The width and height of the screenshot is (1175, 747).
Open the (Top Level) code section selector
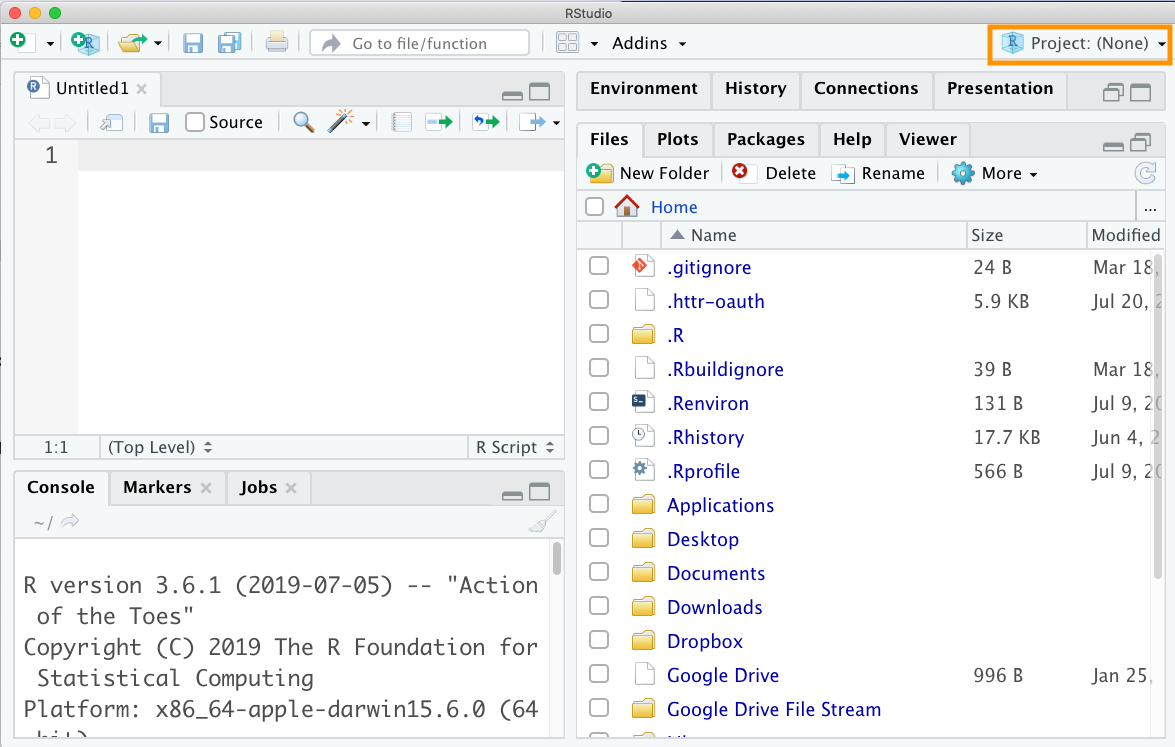pos(160,447)
